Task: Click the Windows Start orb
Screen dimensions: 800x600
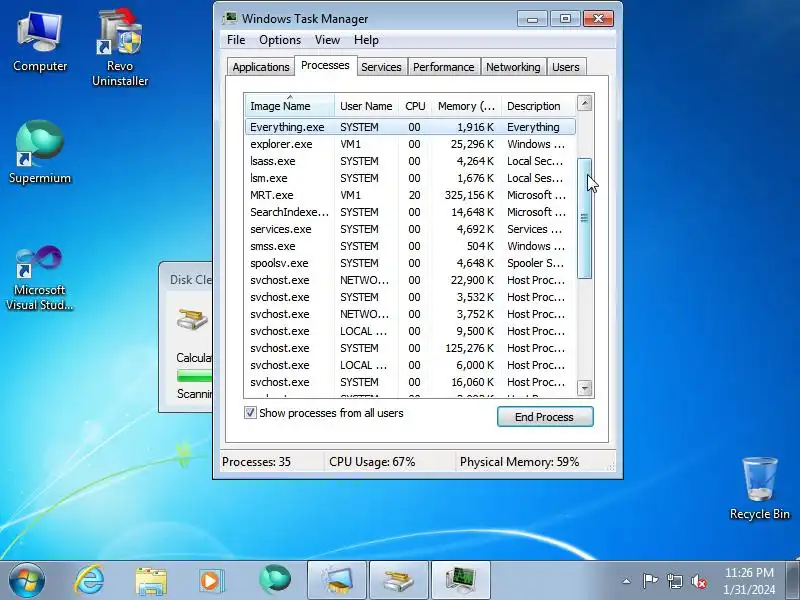Action: (27, 580)
